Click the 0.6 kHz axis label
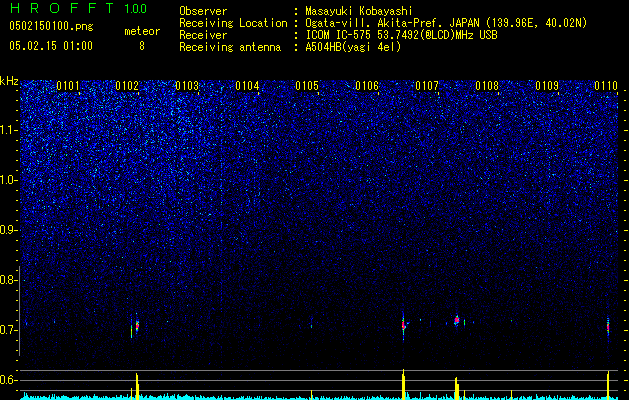 click(x=9, y=380)
